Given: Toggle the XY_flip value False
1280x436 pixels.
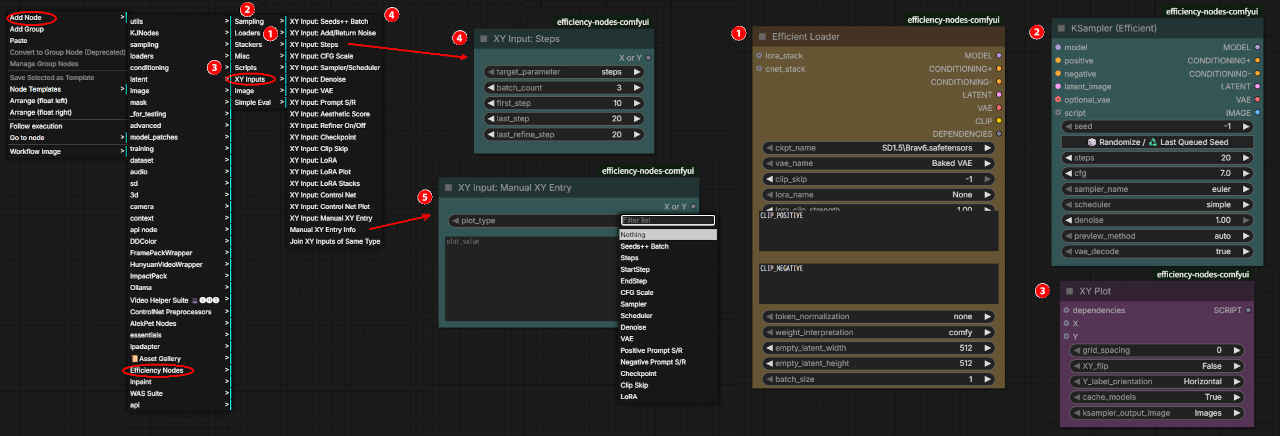Looking at the screenshot, I should point(1158,366).
